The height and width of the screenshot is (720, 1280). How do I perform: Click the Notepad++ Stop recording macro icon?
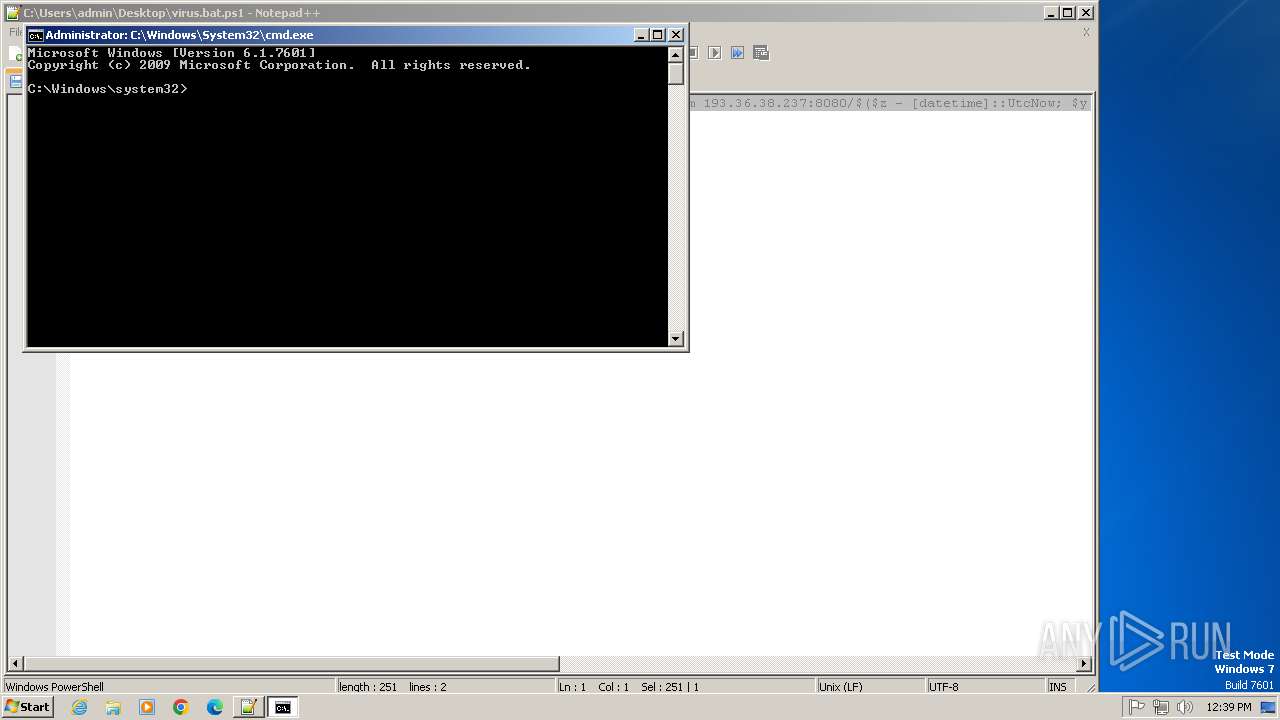pos(694,52)
